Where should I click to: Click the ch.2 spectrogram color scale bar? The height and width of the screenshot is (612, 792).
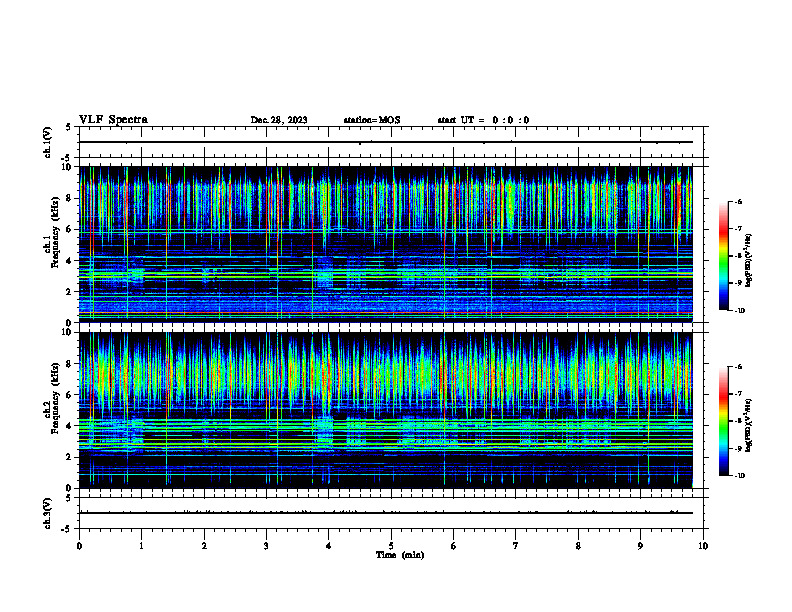(x=723, y=421)
